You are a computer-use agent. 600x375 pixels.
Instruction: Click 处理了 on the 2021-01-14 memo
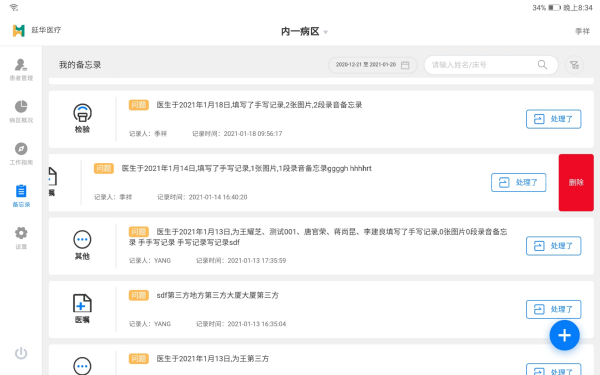point(518,183)
